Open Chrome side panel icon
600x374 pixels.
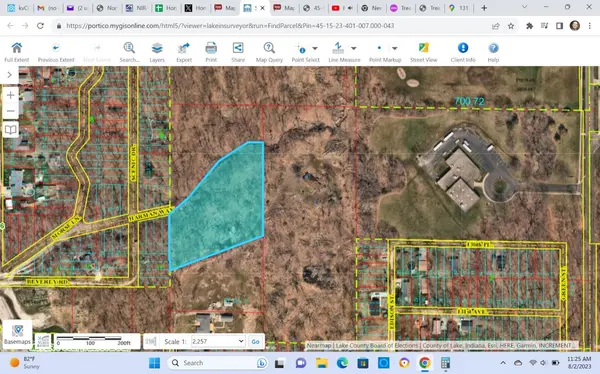pyautogui.click(x=559, y=26)
